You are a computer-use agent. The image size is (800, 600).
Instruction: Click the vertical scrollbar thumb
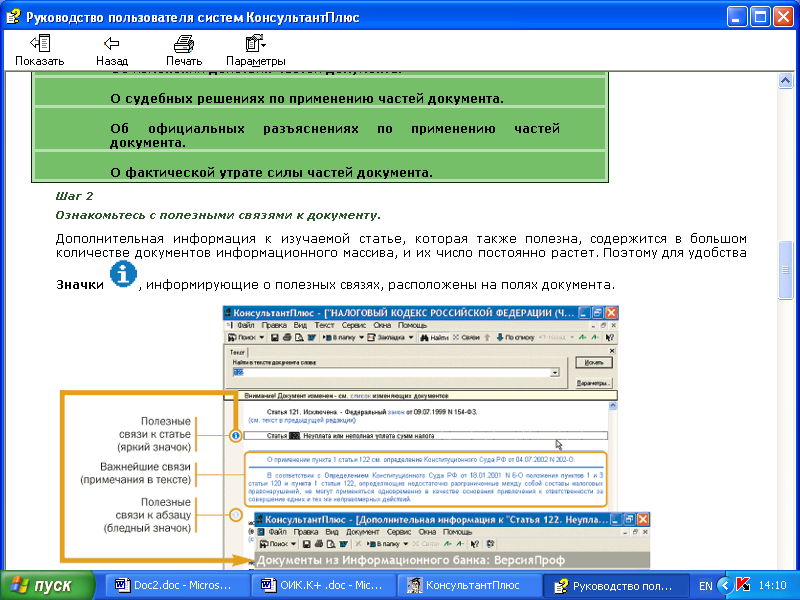(x=785, y=269)
